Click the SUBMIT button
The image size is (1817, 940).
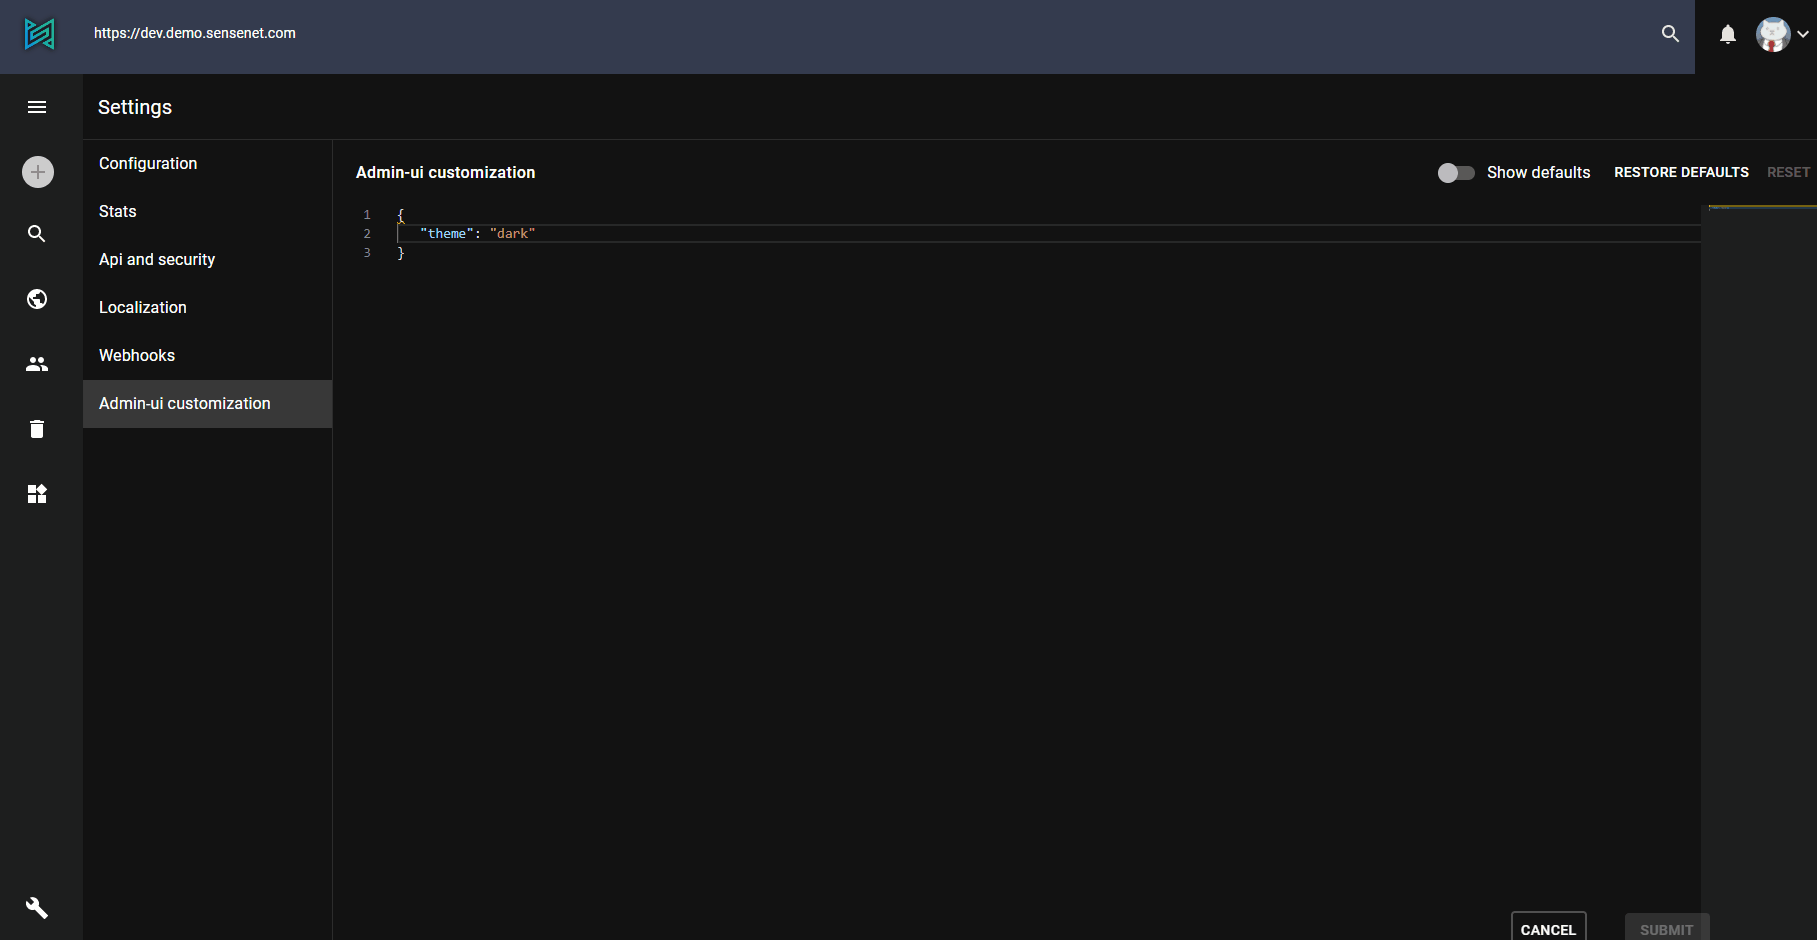(1666, 929)
